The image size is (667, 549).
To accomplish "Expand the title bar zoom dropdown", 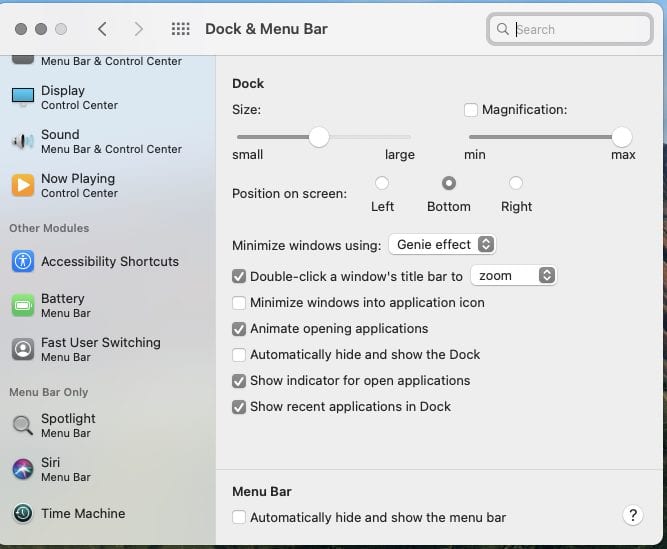I will 513,276.
